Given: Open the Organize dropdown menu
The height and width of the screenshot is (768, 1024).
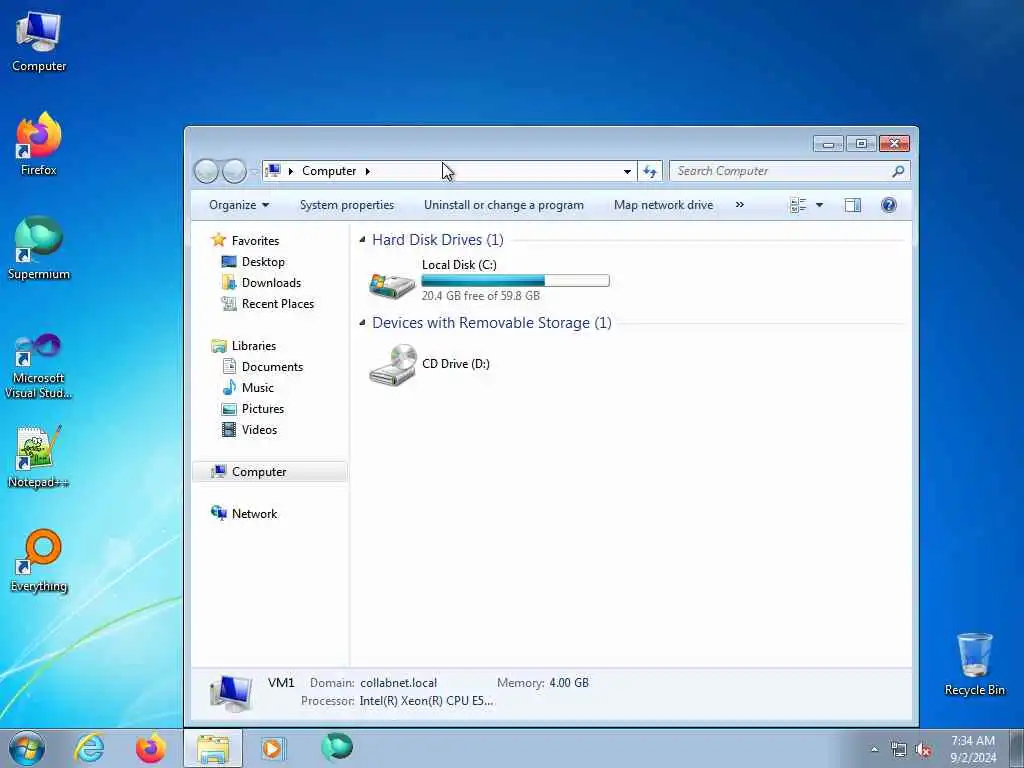Looking at the screenshot, I should pyautogui.click(x=239, y=205).
